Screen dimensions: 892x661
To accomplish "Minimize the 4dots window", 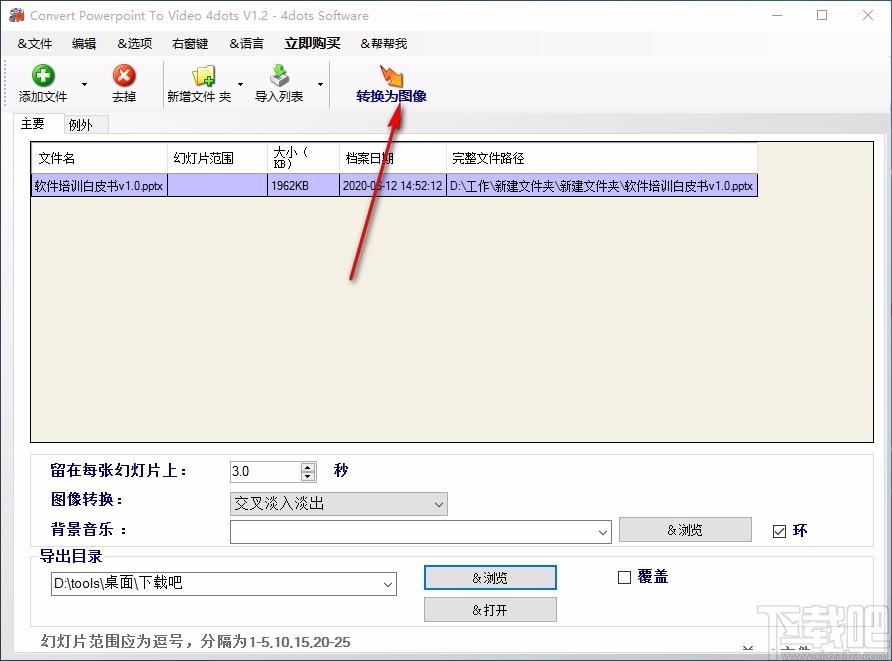I will 777,15.
